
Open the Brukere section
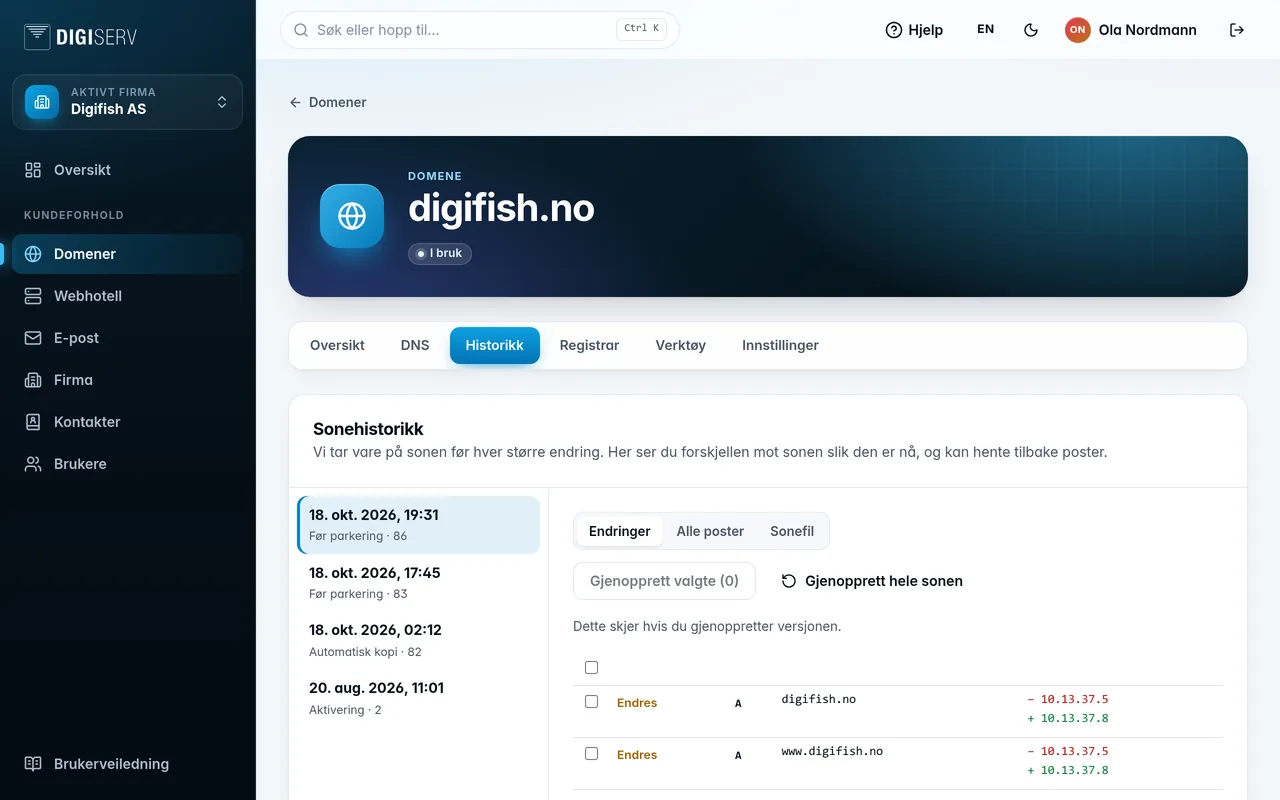point(127,464)
